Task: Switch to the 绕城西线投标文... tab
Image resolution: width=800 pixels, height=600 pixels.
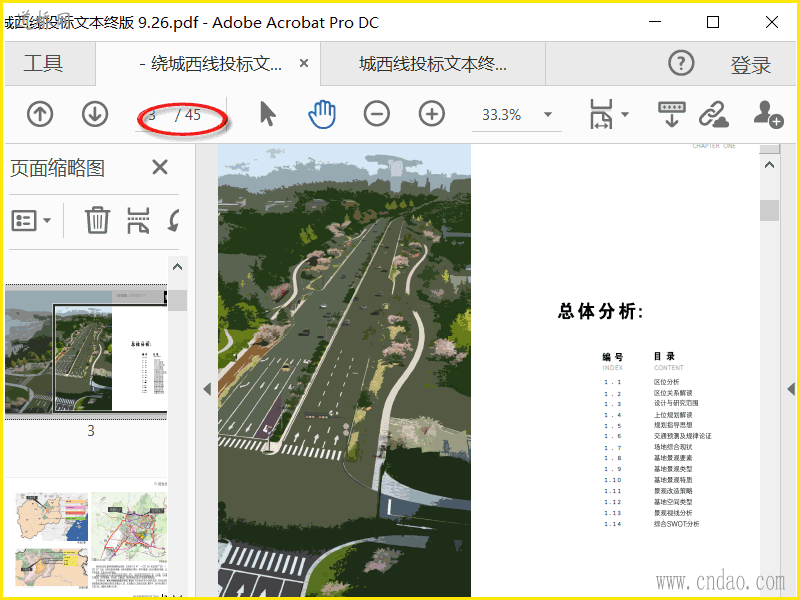Action: pyautogui.click(x=210, y=64)
